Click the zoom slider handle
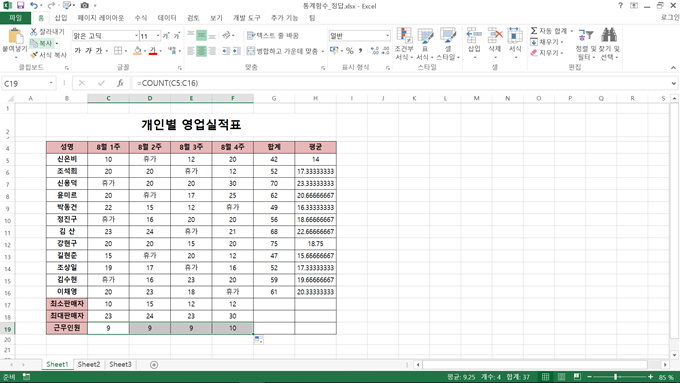Viewport: 680px width, 383px height. (615, 377)
